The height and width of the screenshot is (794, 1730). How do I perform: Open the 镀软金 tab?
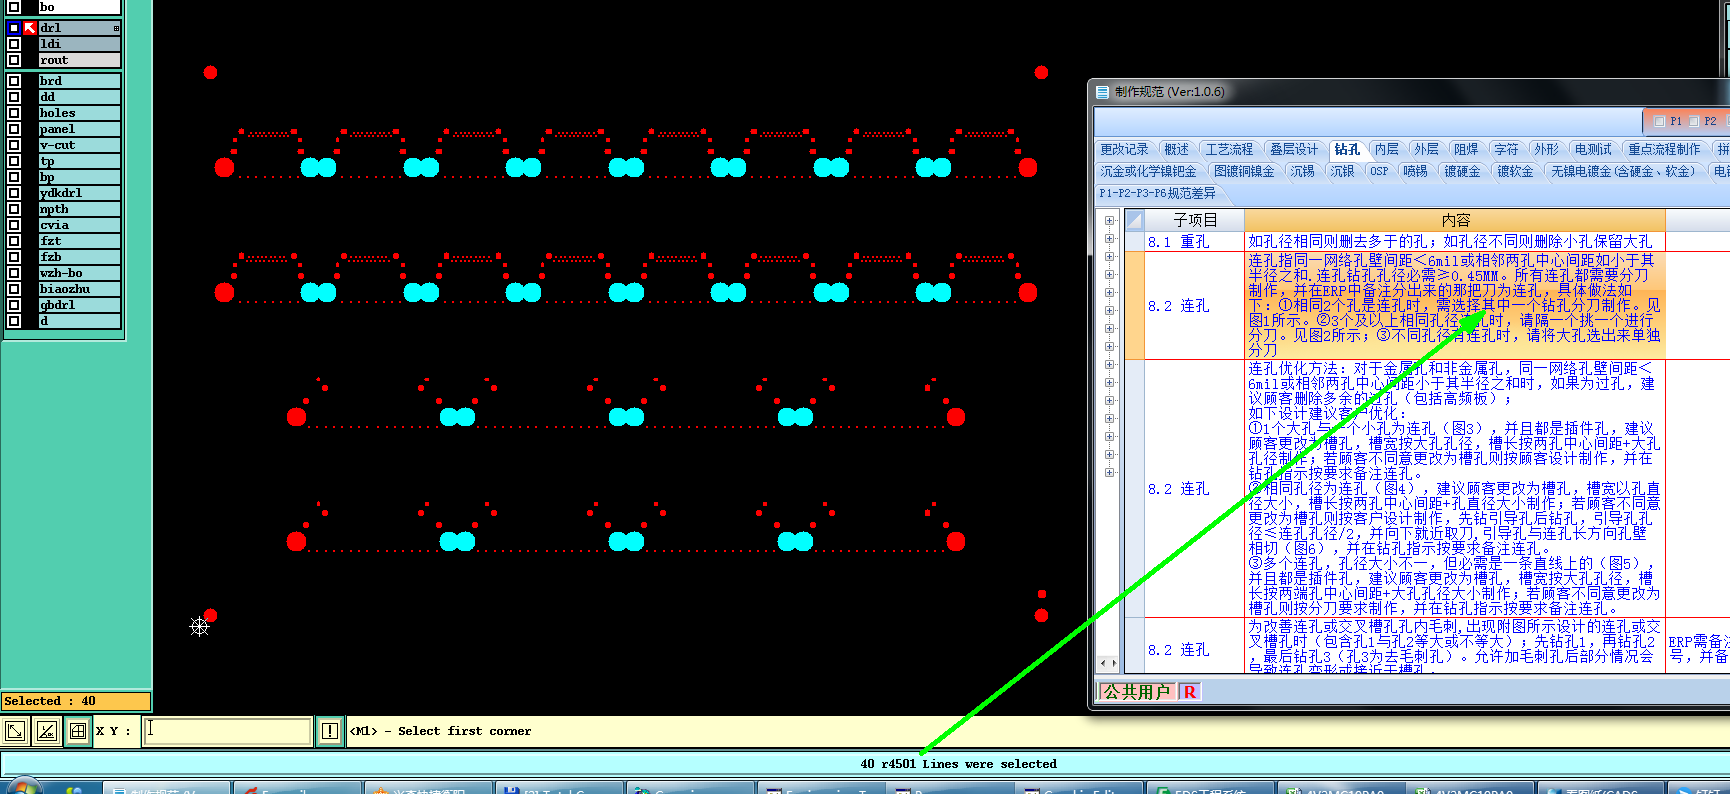tap(1515, 171)
